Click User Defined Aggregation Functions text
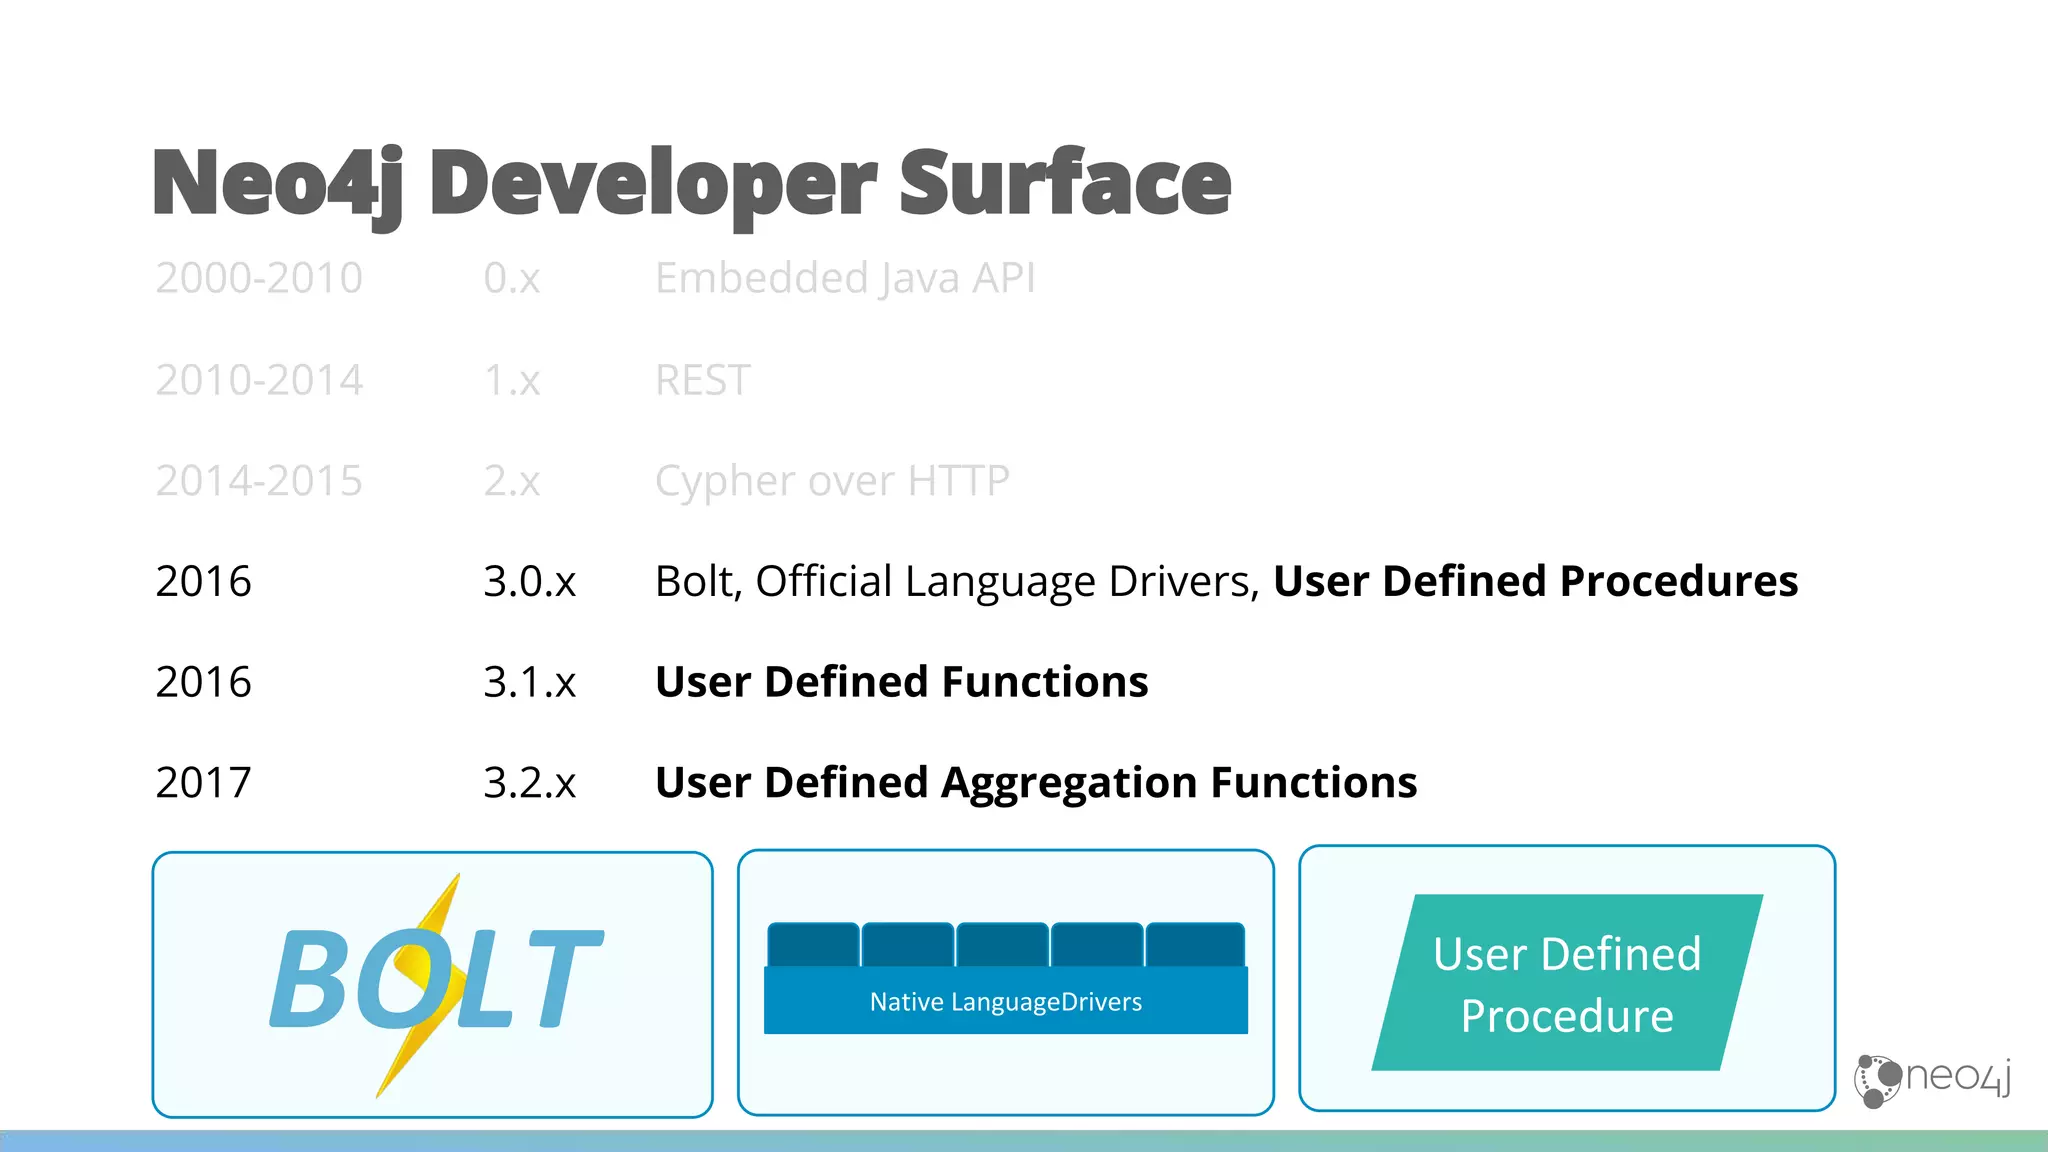The image size is (2048, 1152). point(1036,784)
